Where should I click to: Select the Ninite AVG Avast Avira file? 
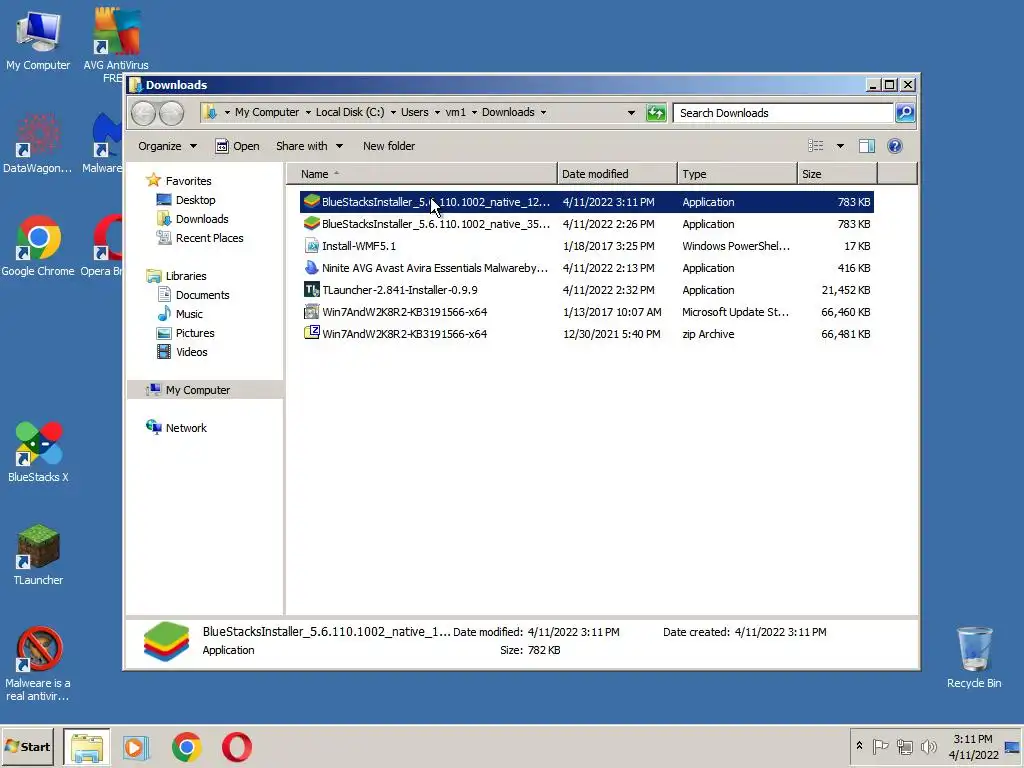(x=586, y=268)
